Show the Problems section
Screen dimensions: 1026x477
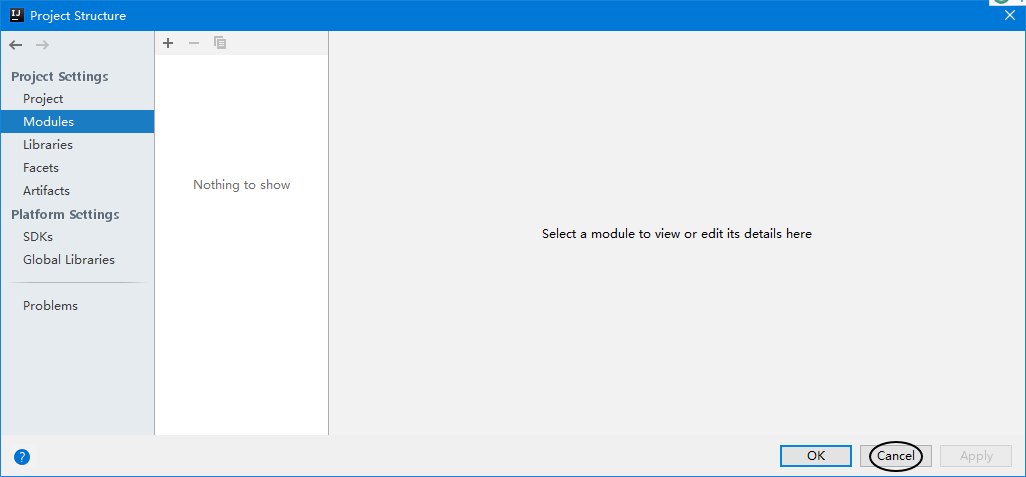50,306
